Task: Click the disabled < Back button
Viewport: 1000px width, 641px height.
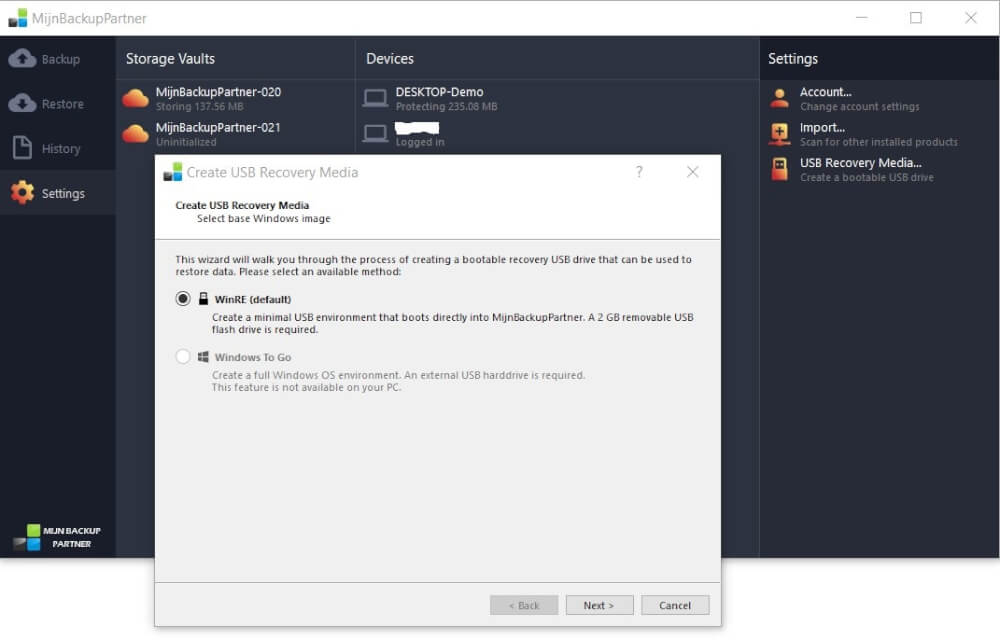Action: tap(524, 605)
